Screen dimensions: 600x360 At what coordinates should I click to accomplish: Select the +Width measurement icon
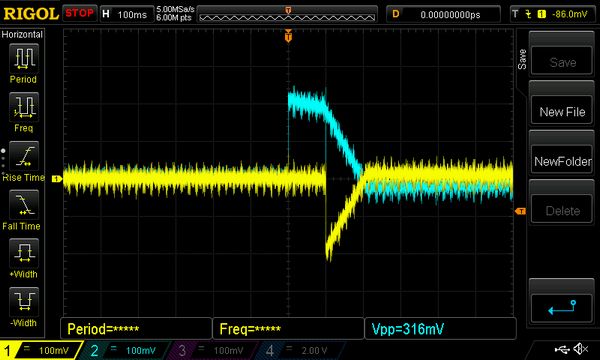(24, 253)
